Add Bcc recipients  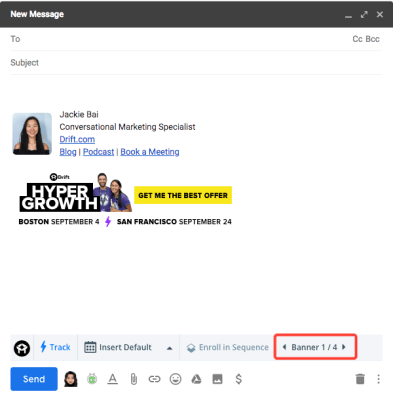373,39
